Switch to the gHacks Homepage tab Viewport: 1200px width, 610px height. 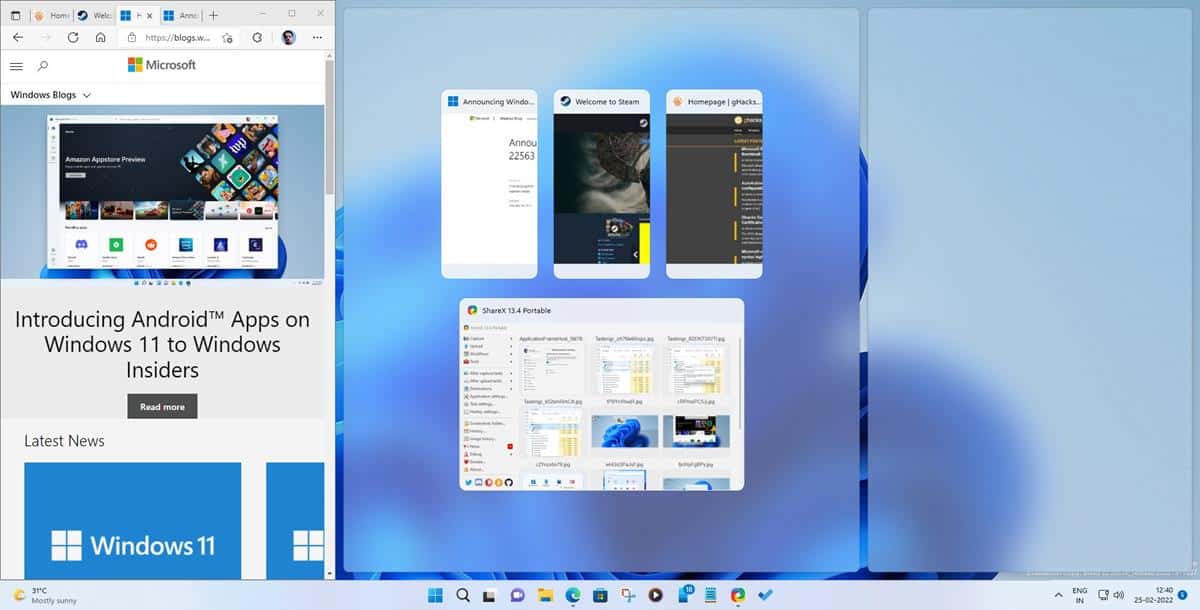[x=51, y=16]
